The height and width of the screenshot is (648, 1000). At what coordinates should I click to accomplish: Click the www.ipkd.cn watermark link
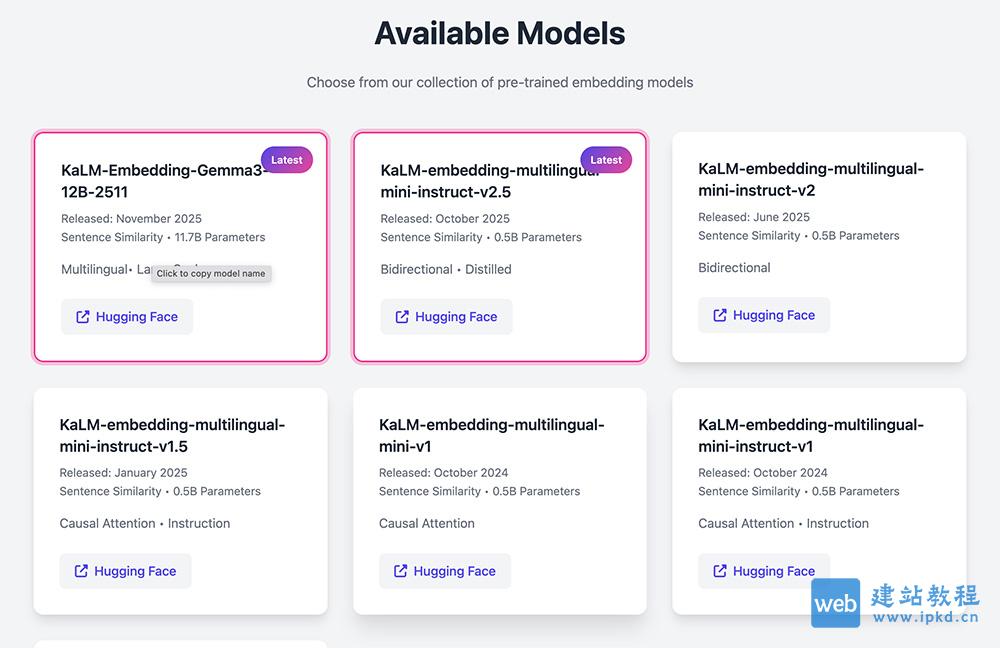925,617
